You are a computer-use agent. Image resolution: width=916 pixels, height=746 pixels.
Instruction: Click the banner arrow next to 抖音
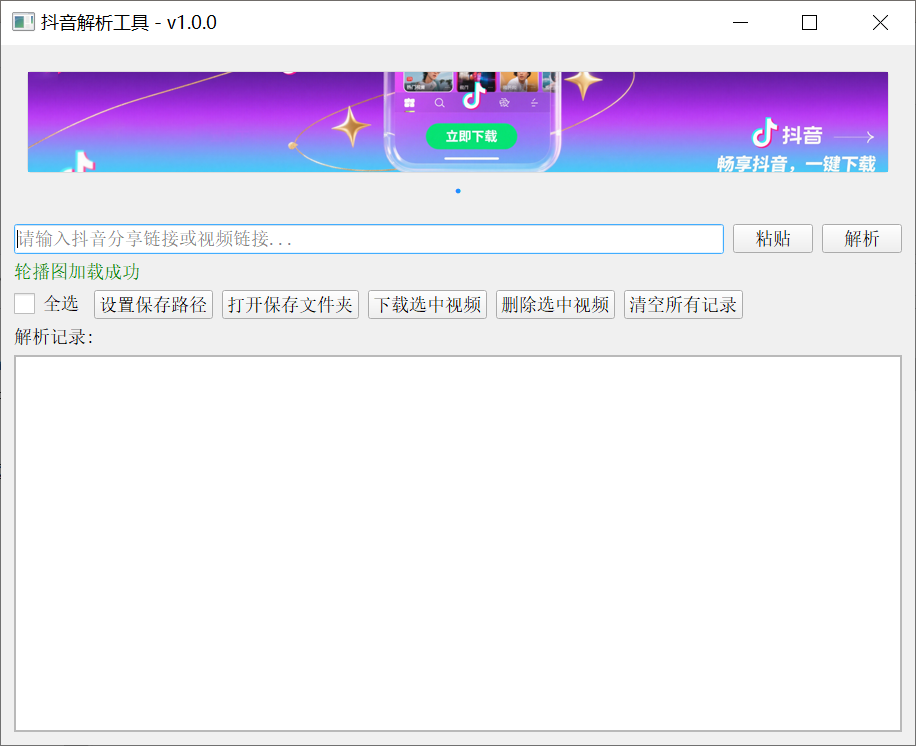(853, 137)
